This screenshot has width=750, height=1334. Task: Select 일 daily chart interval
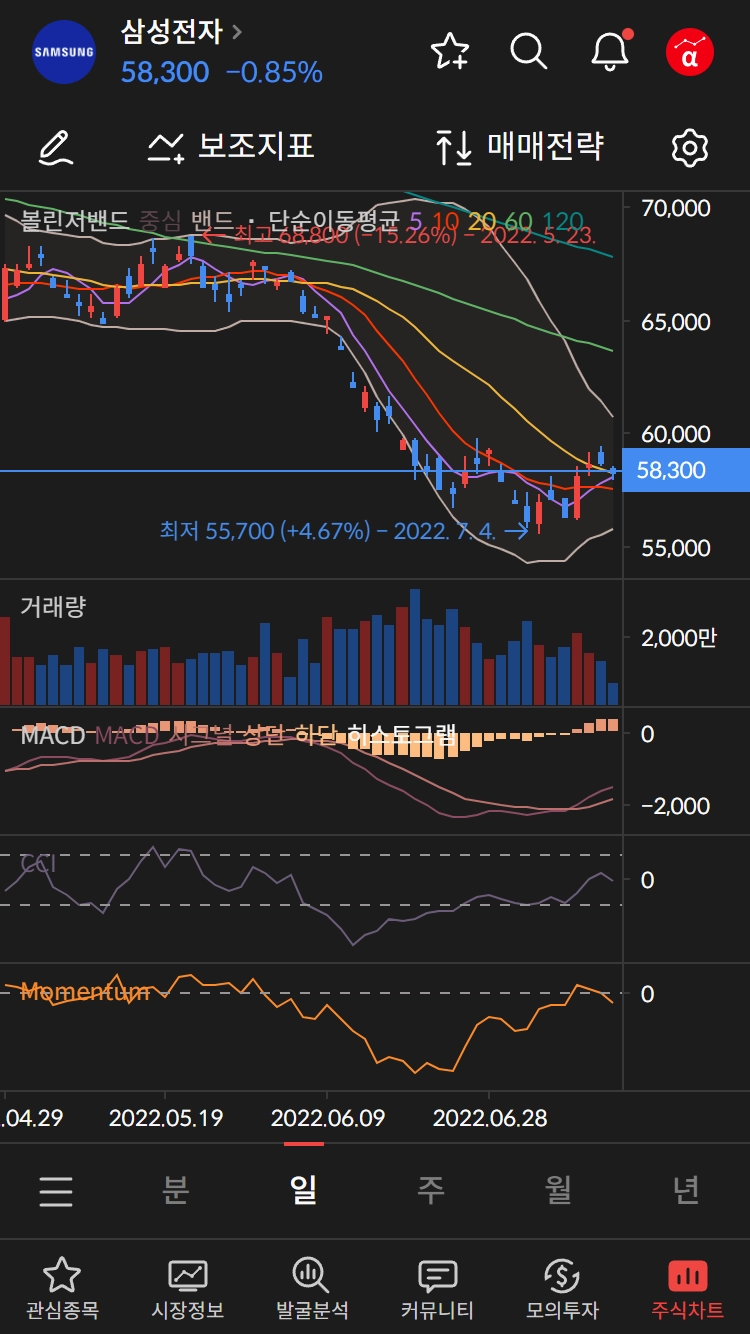tap(304, 1190)
